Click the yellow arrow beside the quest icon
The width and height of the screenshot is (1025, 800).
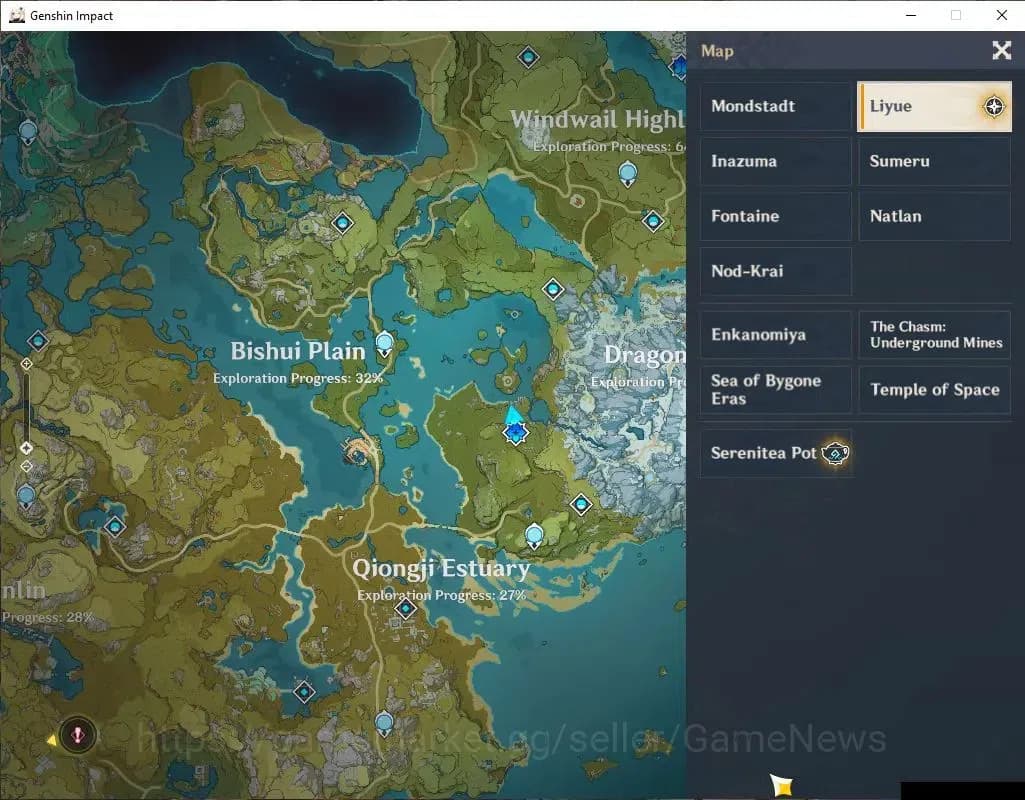pos(52,740)
